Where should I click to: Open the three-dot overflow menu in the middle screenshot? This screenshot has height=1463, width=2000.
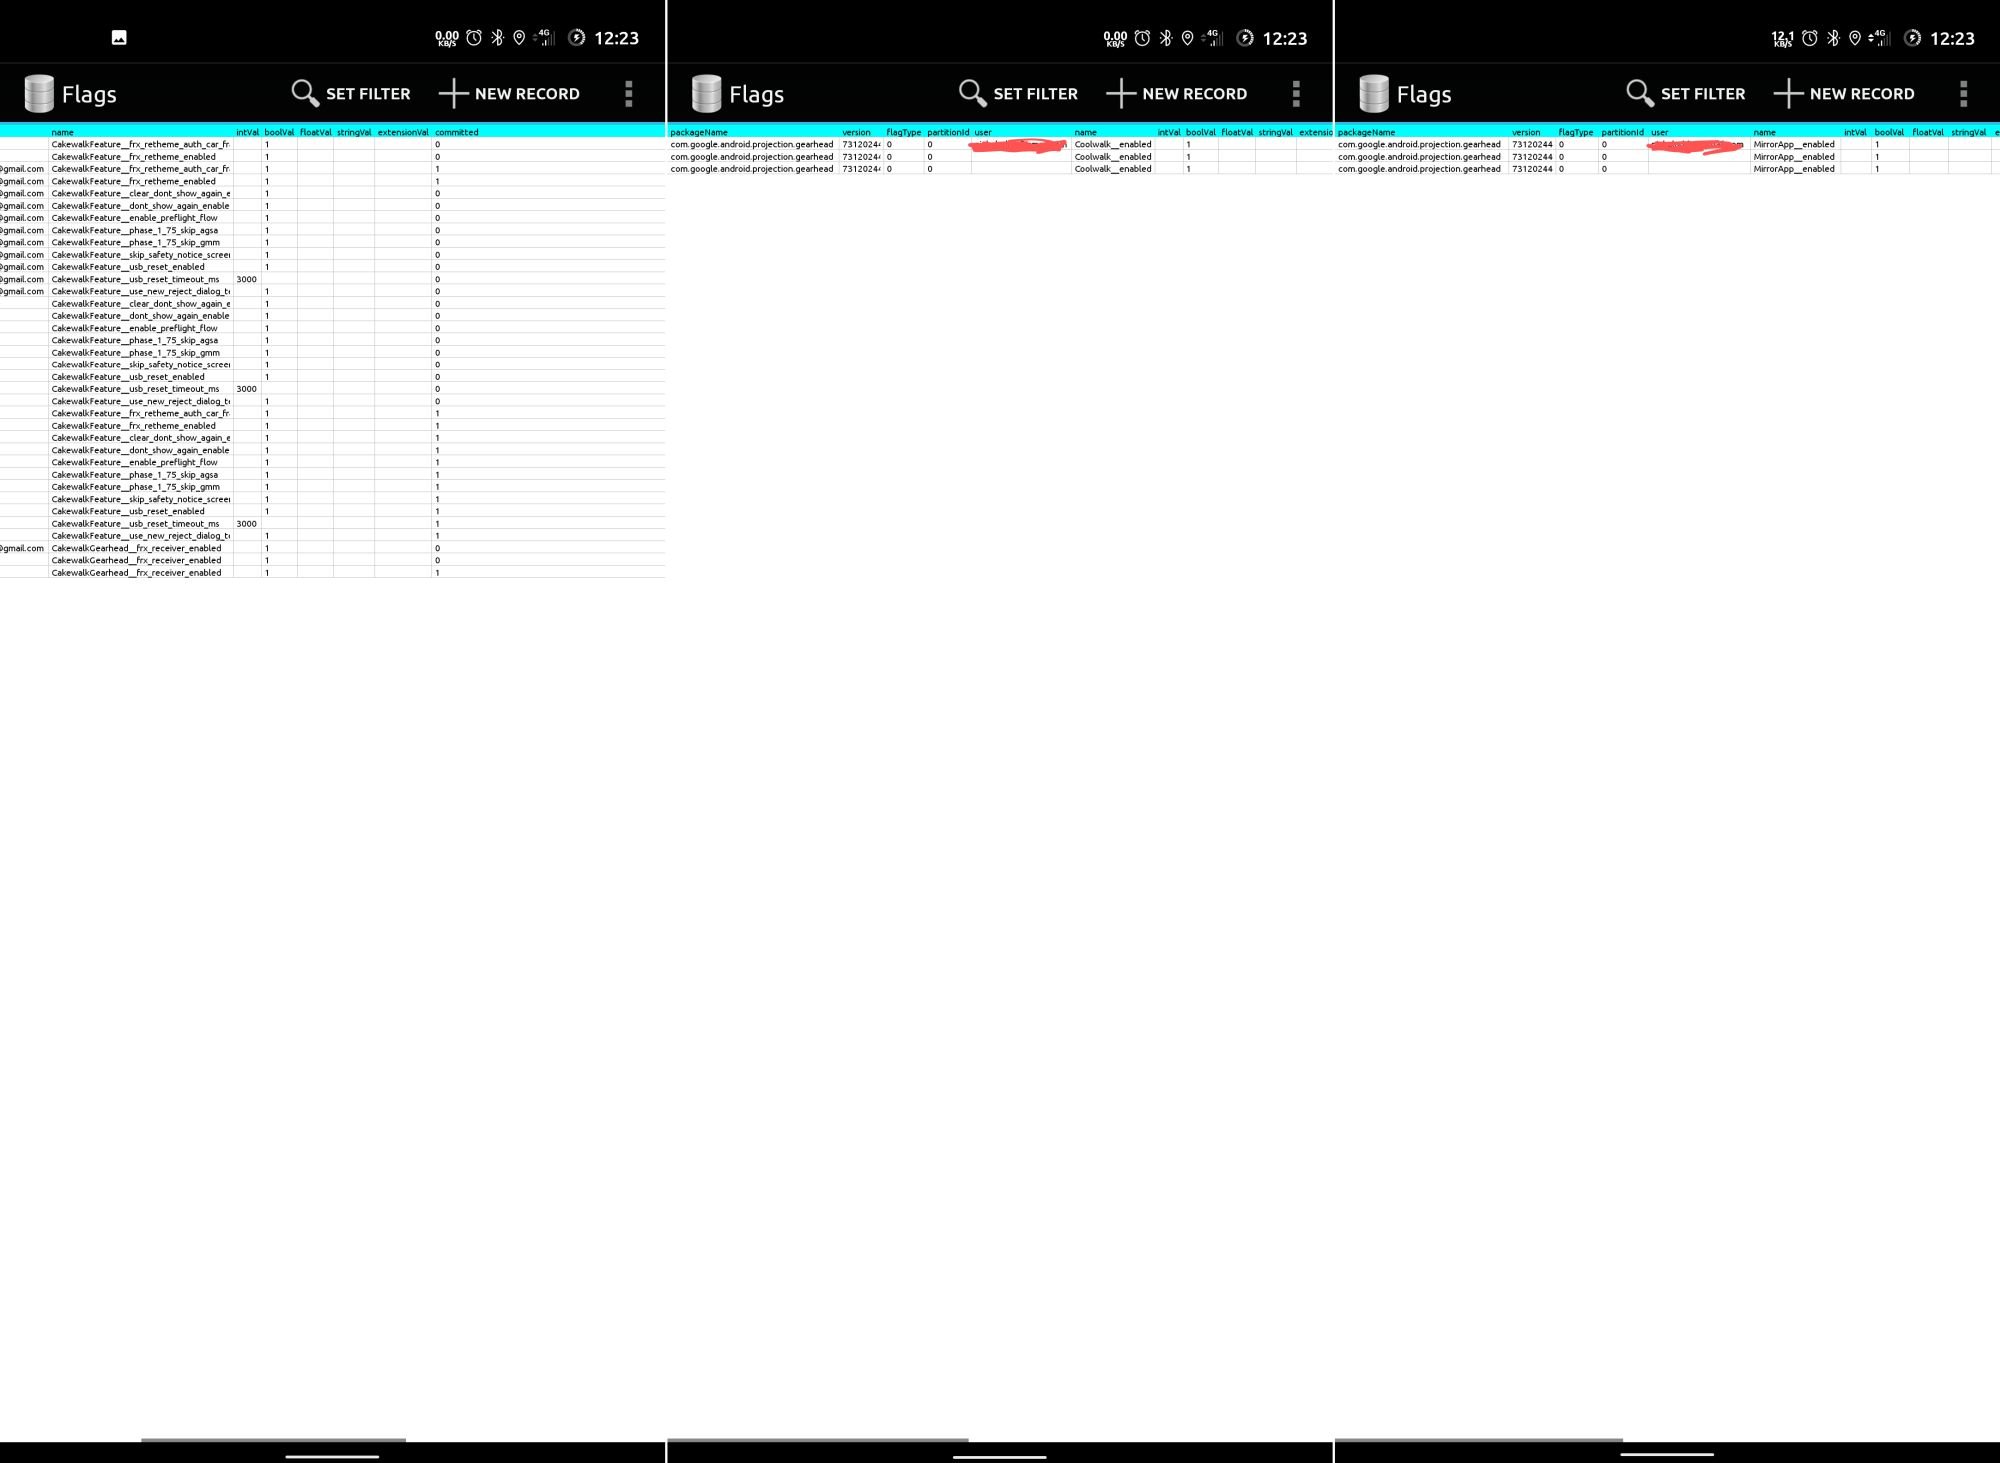1296,94
